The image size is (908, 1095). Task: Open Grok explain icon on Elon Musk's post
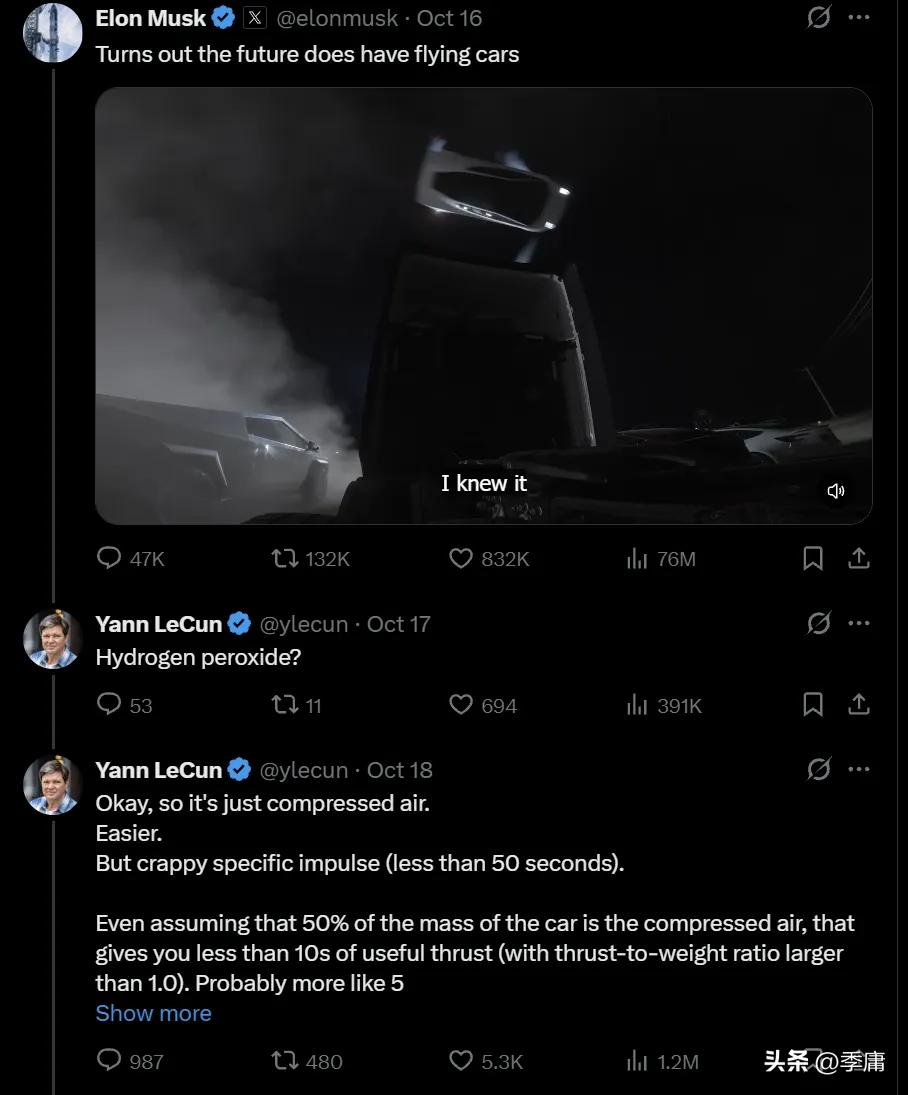point(819,17)
